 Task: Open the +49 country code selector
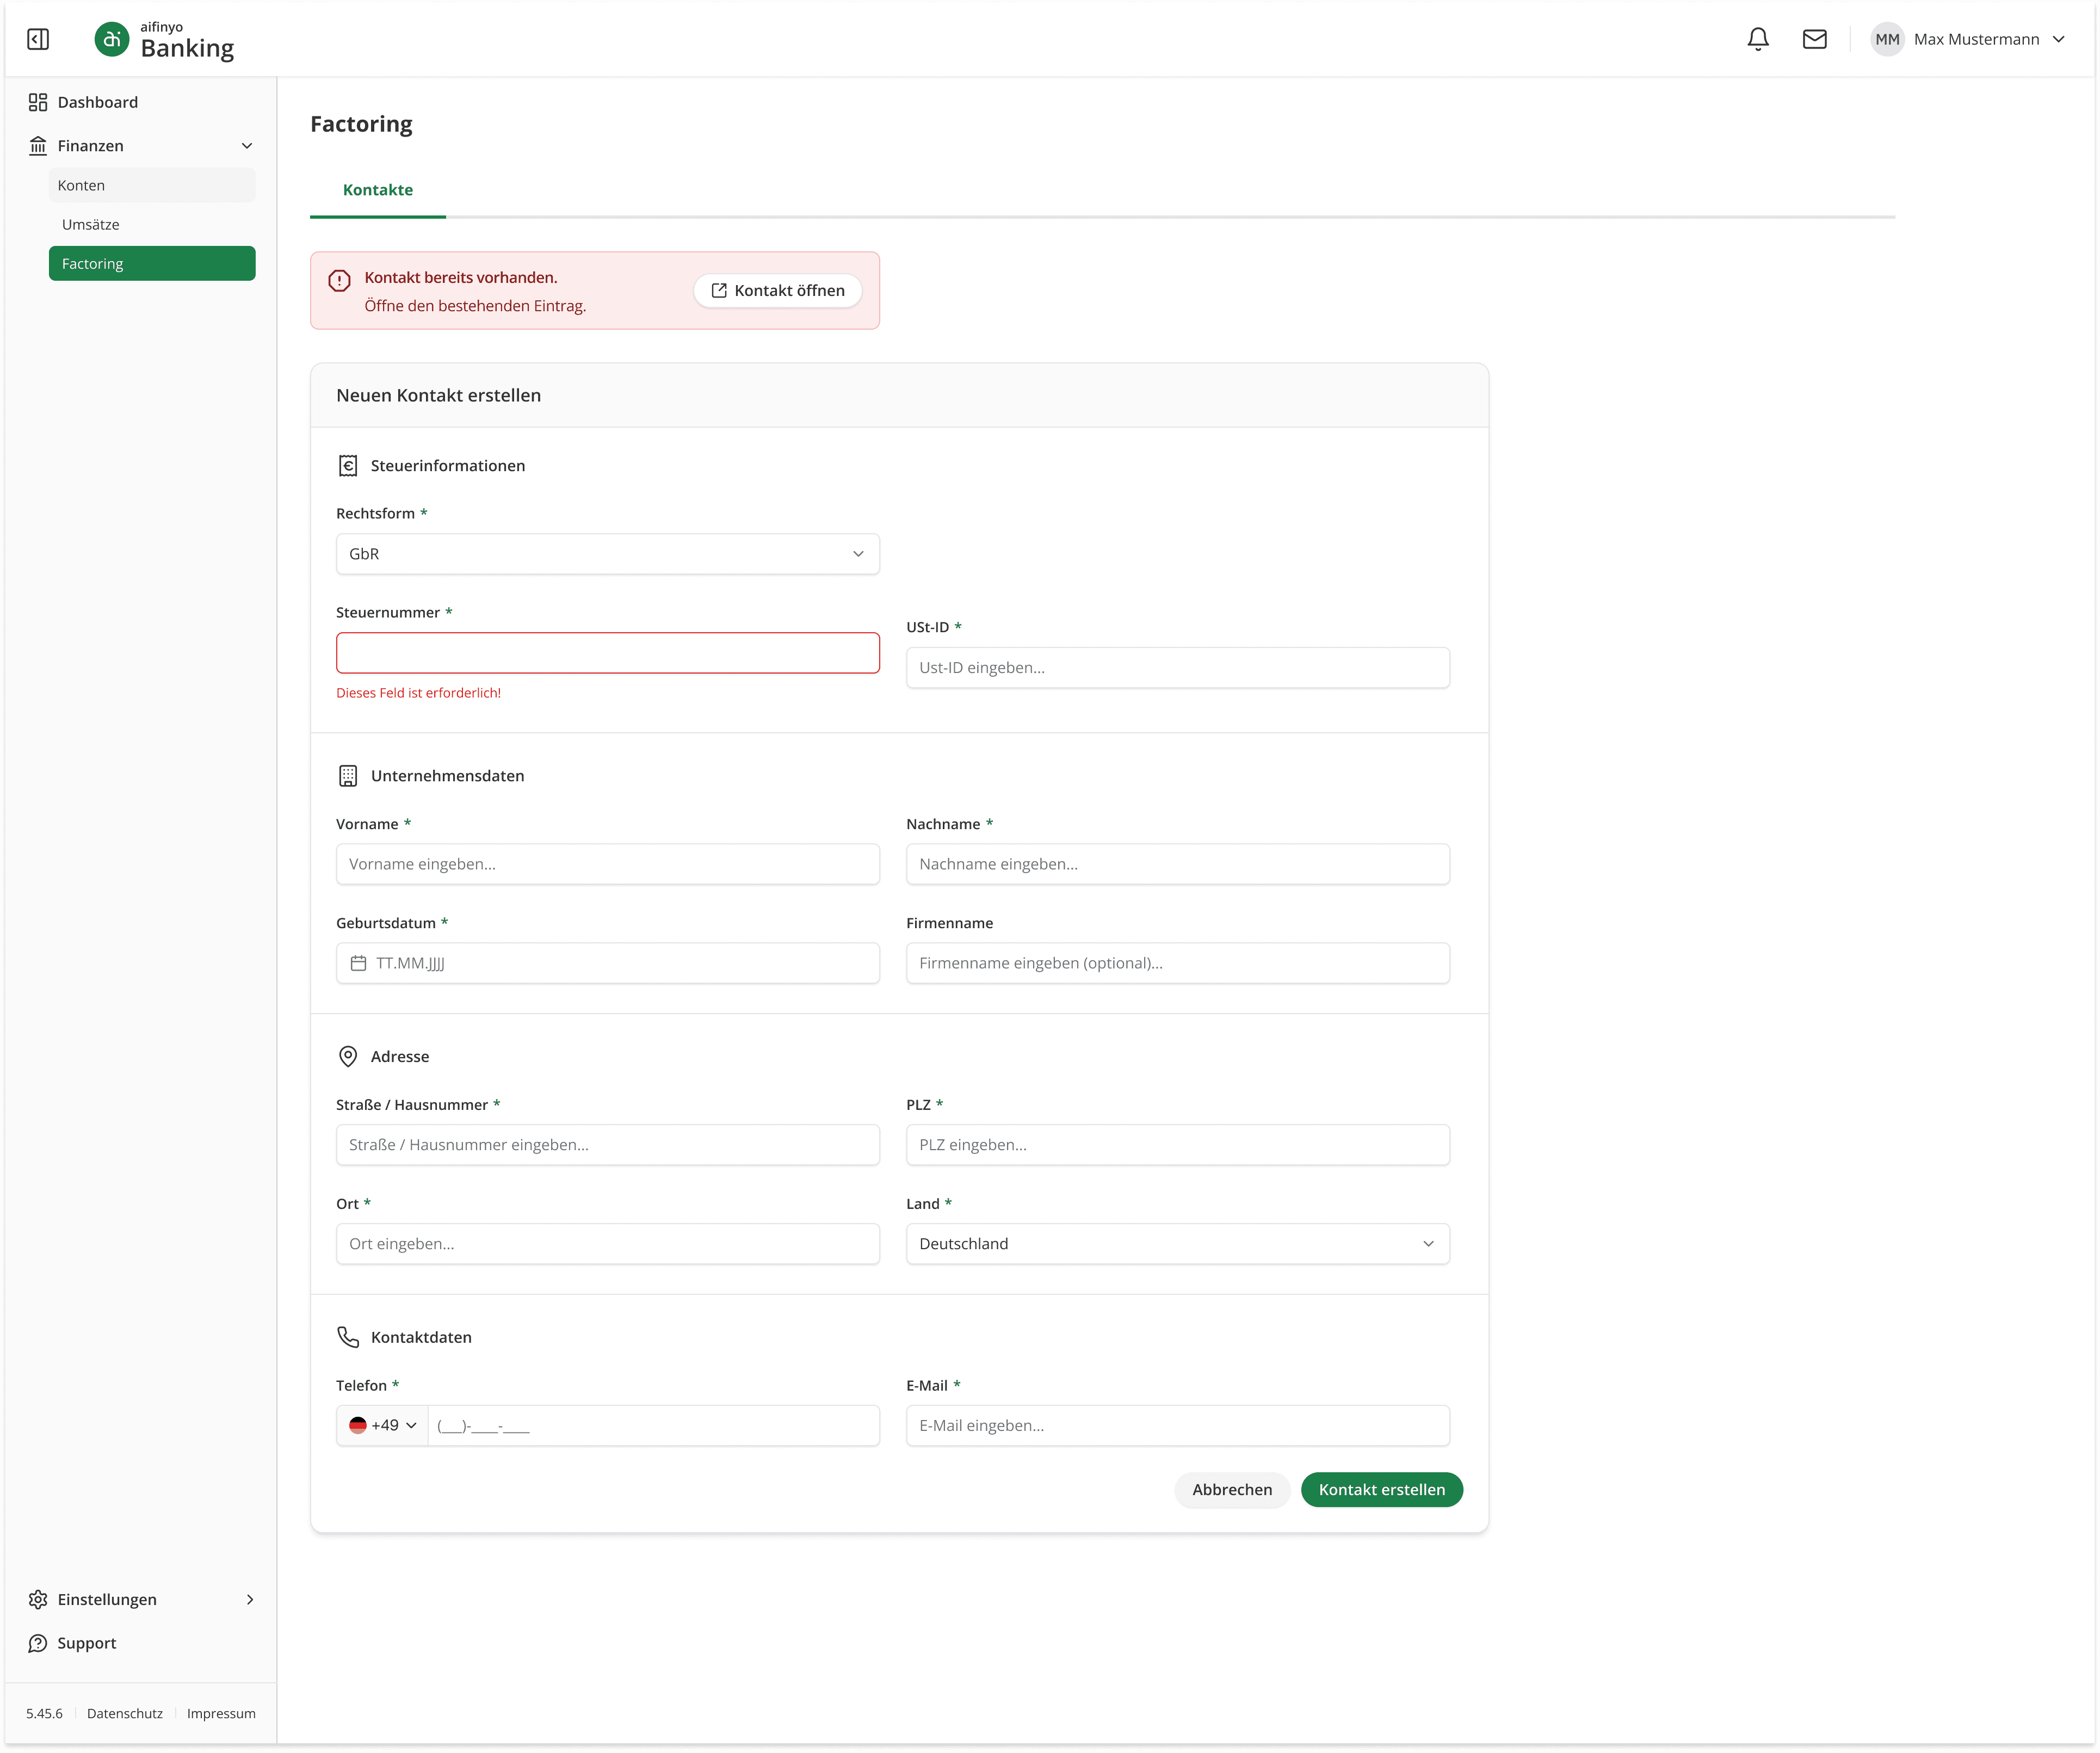tap(383, 1425)
